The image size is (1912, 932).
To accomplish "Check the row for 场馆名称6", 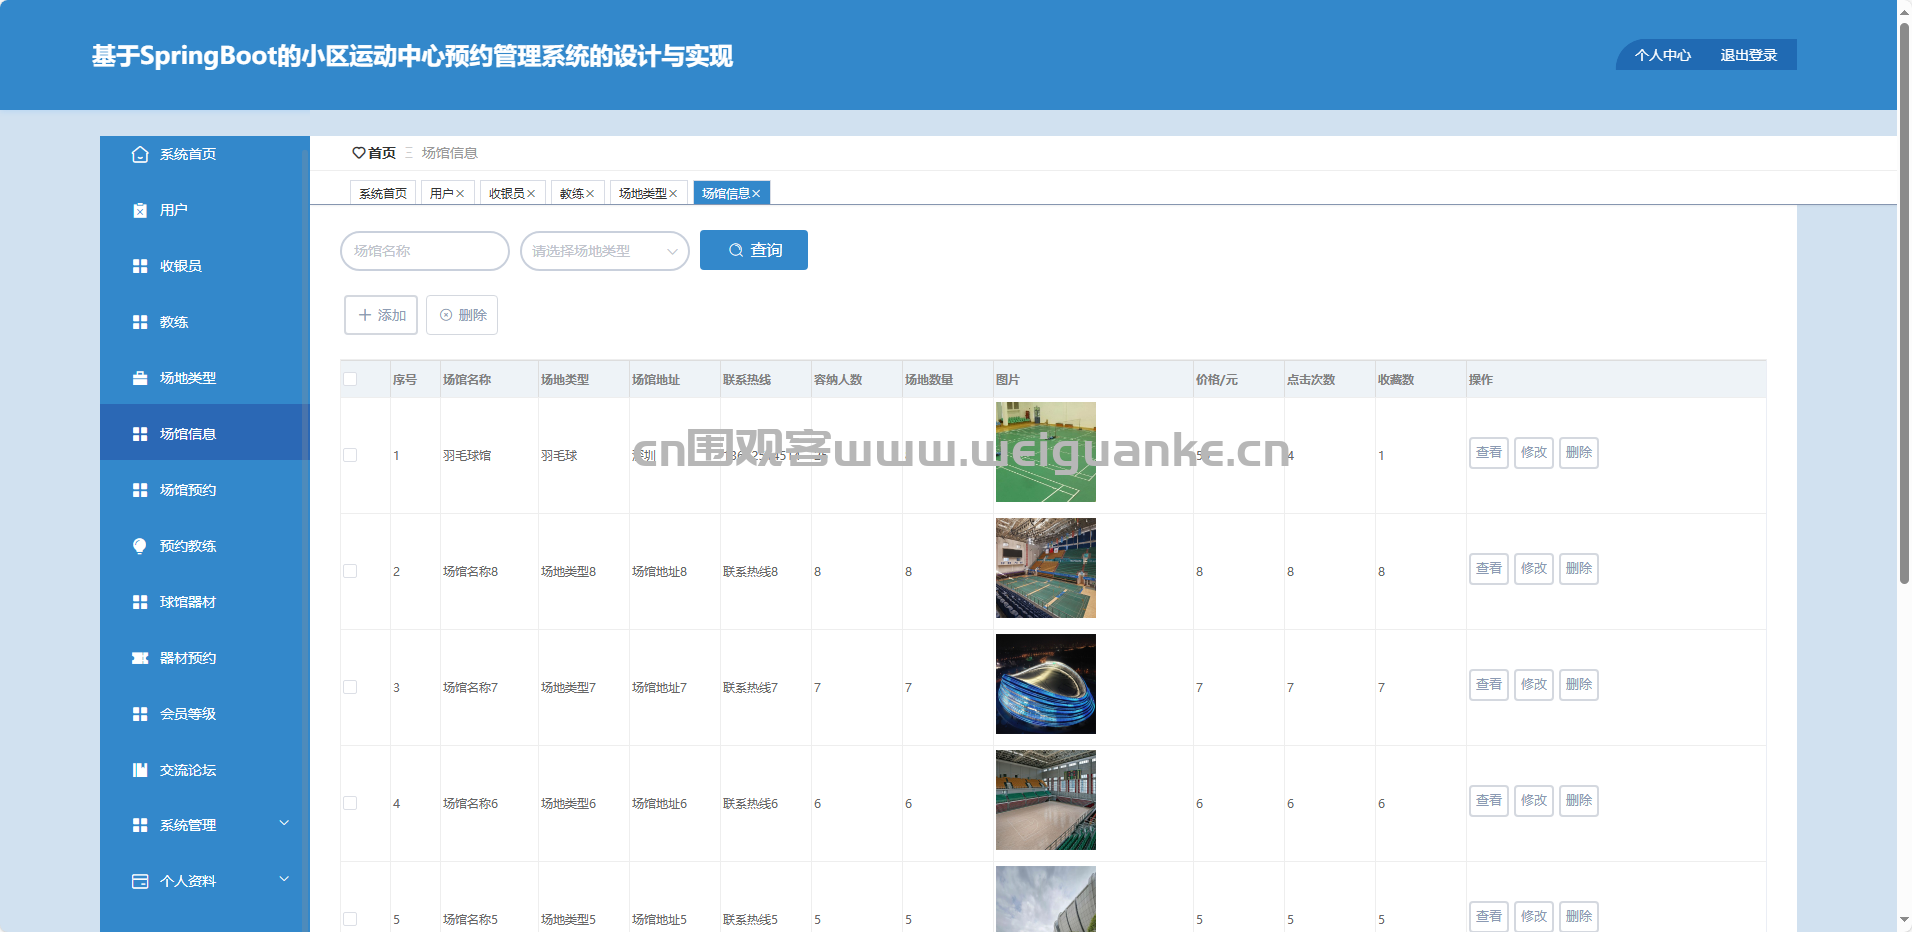I will [350, 803].
